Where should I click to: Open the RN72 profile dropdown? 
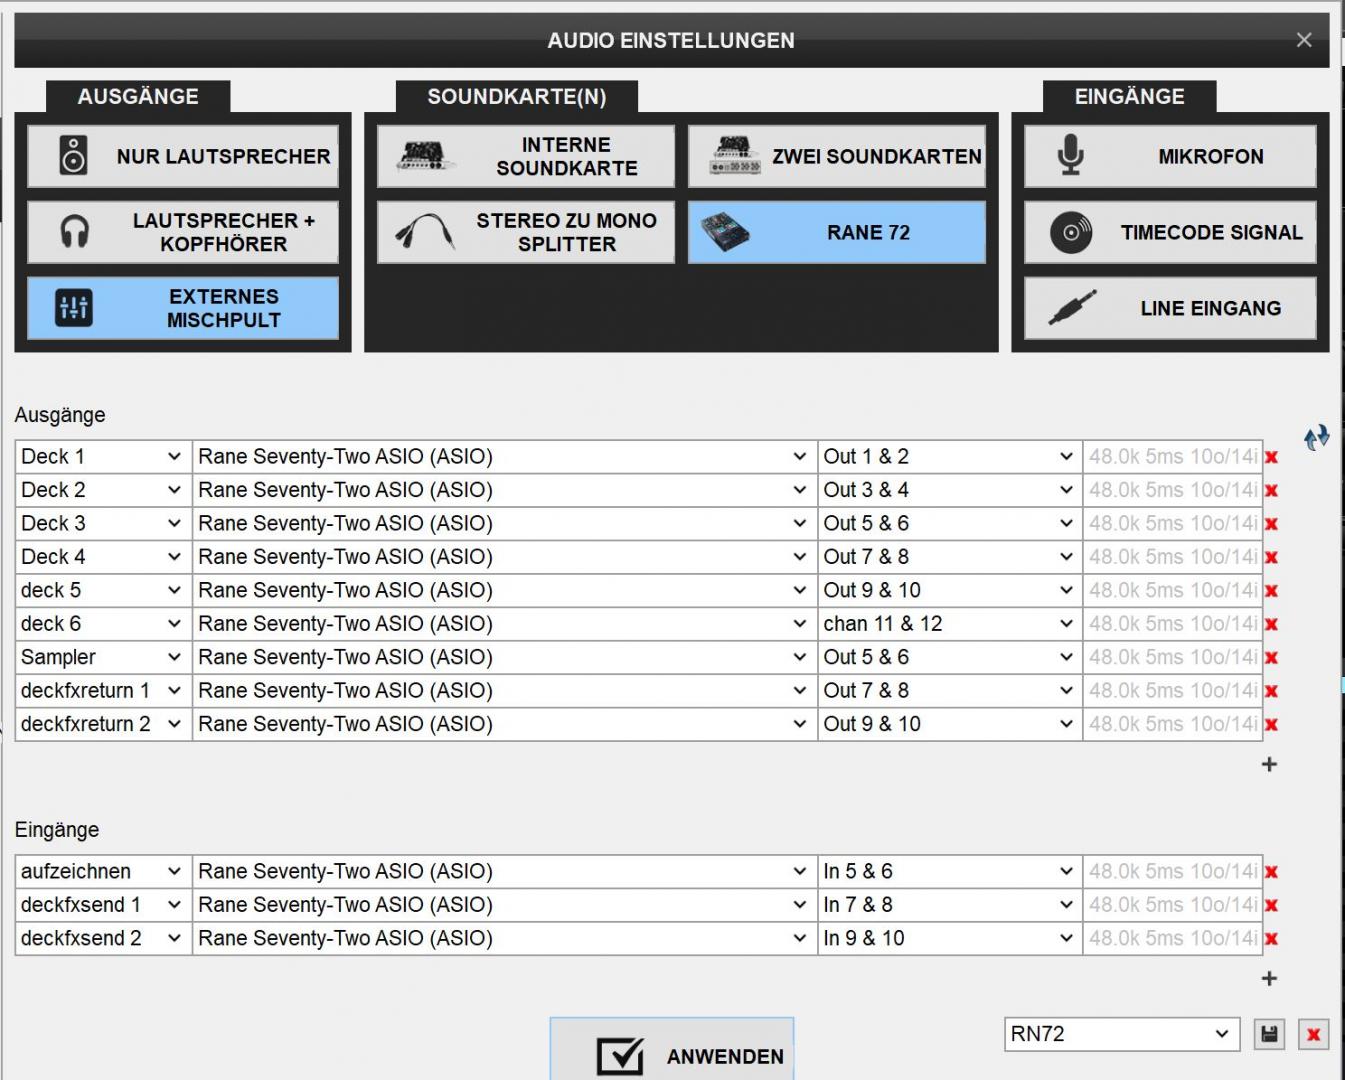point(1121,1034)
